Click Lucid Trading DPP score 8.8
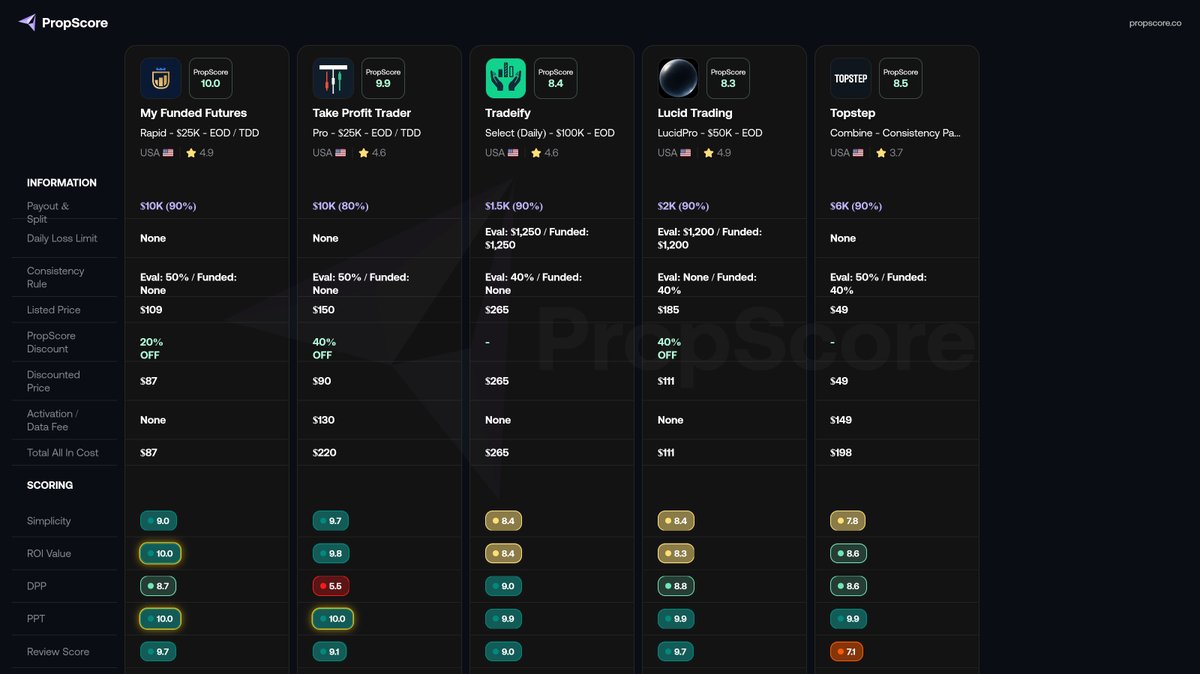 click(676, 586)
